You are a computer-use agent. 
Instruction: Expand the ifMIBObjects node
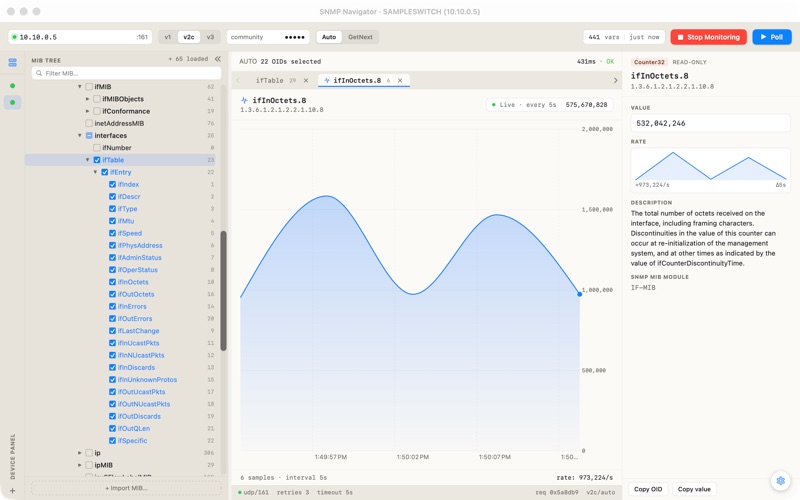[x=87, y=99]
